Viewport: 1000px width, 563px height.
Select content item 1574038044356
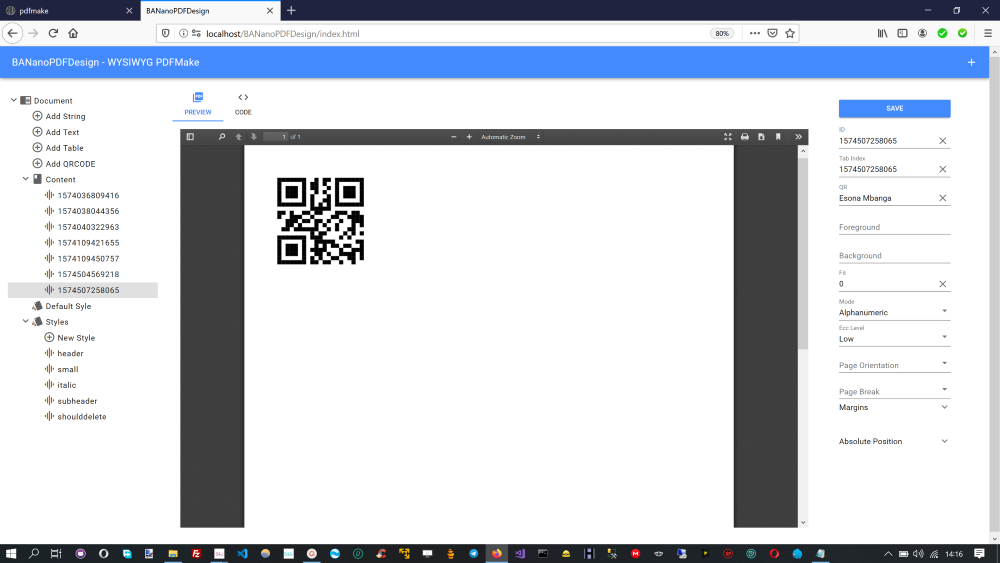click(x=88, y=211)
